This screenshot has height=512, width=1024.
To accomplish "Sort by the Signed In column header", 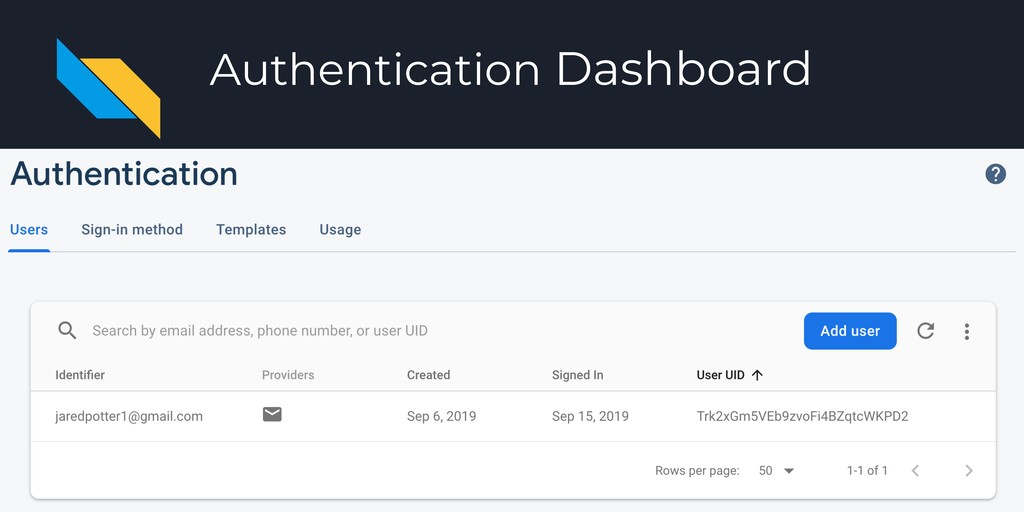I will pos(577,375).
